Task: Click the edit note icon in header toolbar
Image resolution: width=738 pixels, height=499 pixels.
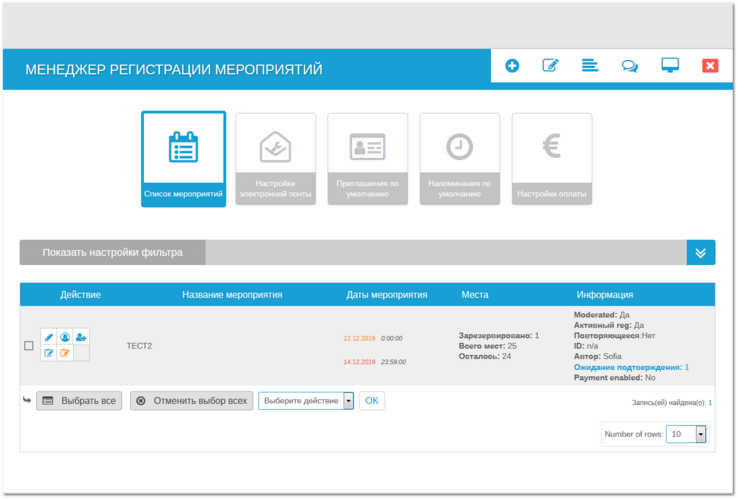Action: 550,66
